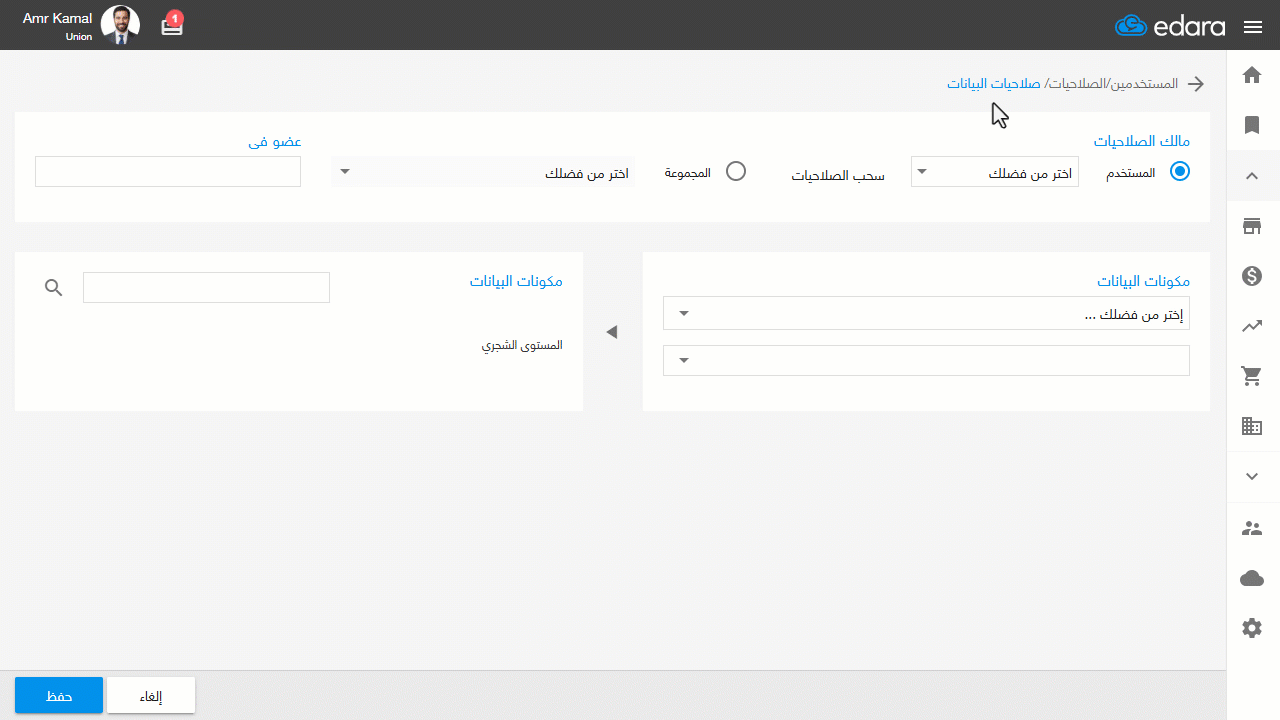Go to the Home sidebar icon
The image size is (1280, 720).
[x=1252, y=75]
